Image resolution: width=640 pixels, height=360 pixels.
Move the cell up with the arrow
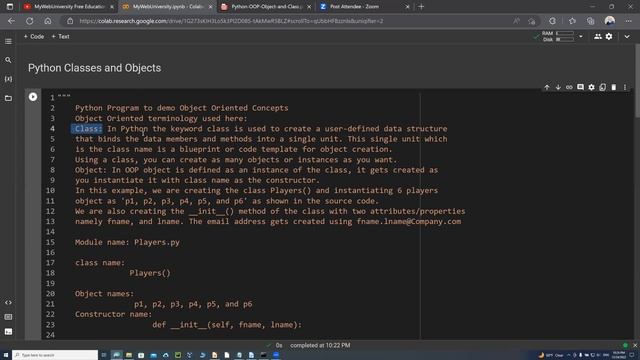pos(547,87)
